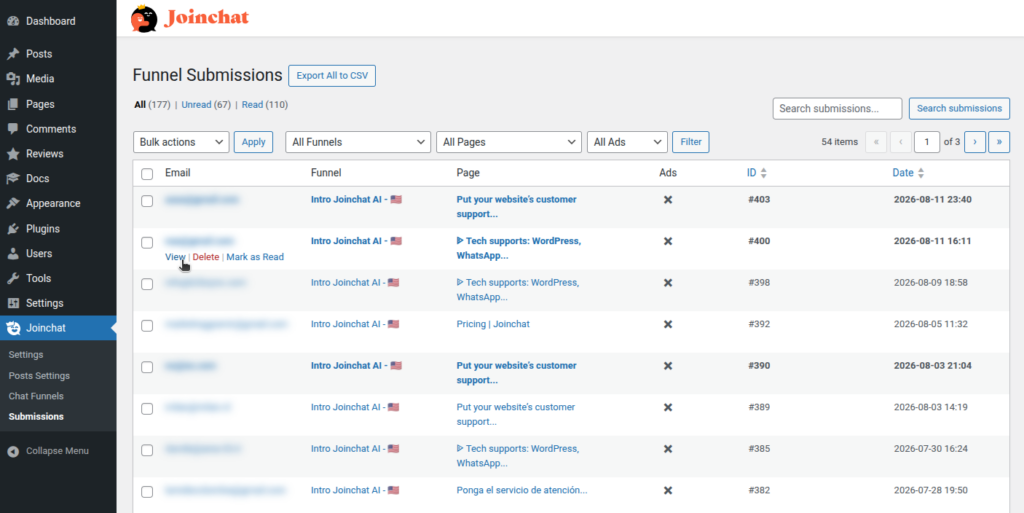
Task: Click the Dashboard gauge icon
Action: [x=13, y=21]
